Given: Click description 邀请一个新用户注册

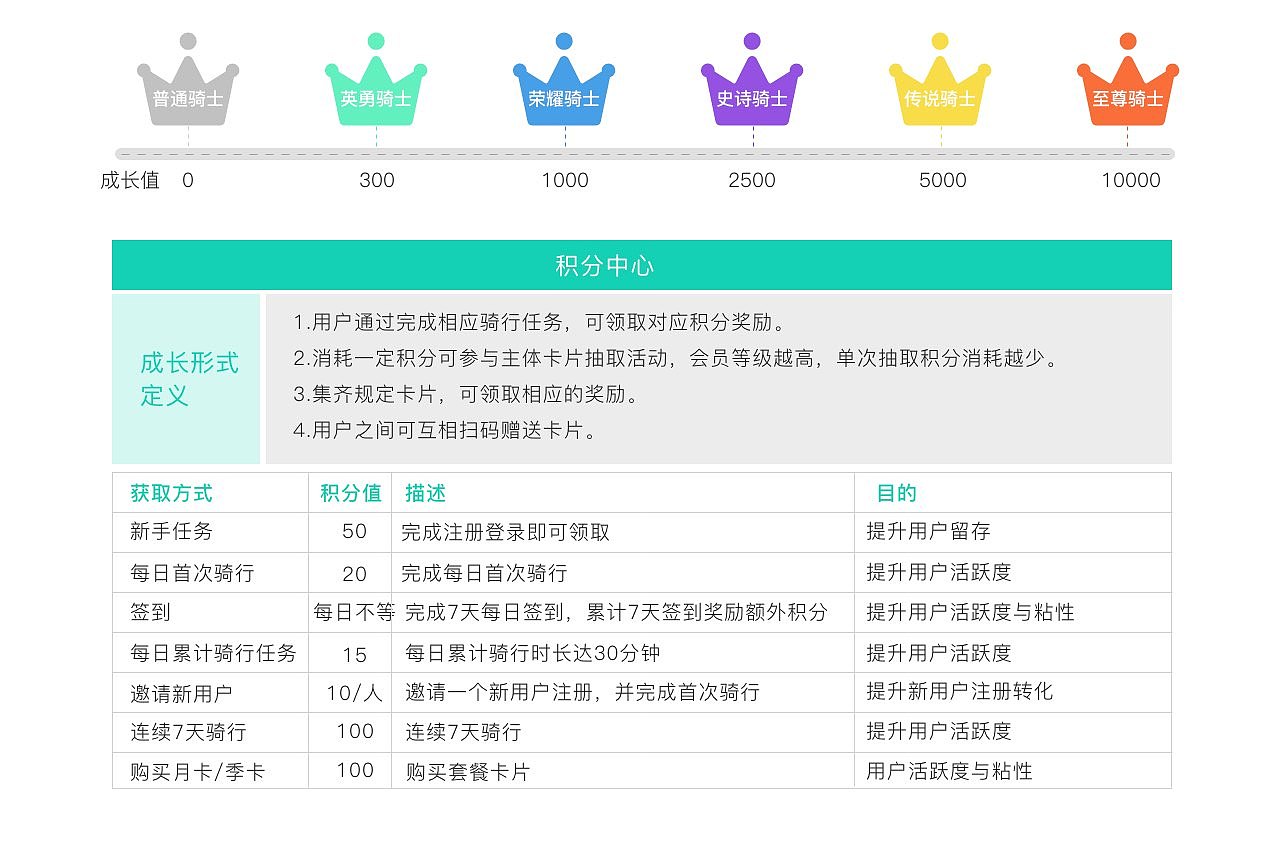Looking at the screenshot, I should click(x=582, y=692).
